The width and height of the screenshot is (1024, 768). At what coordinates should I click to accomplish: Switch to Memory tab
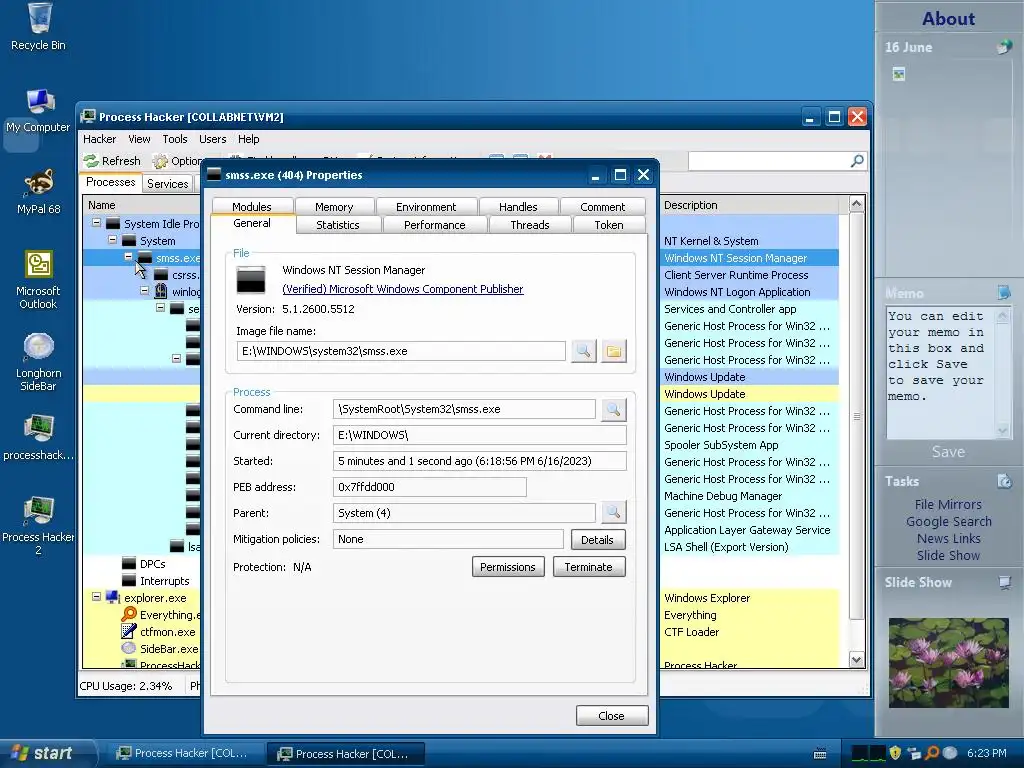(334, 206)
